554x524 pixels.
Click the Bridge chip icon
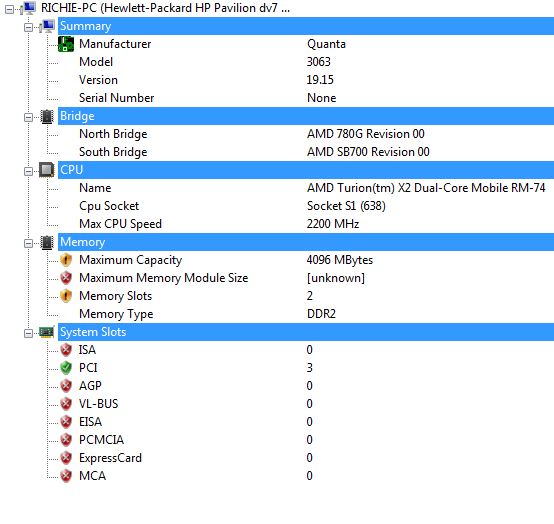[47, 116]
